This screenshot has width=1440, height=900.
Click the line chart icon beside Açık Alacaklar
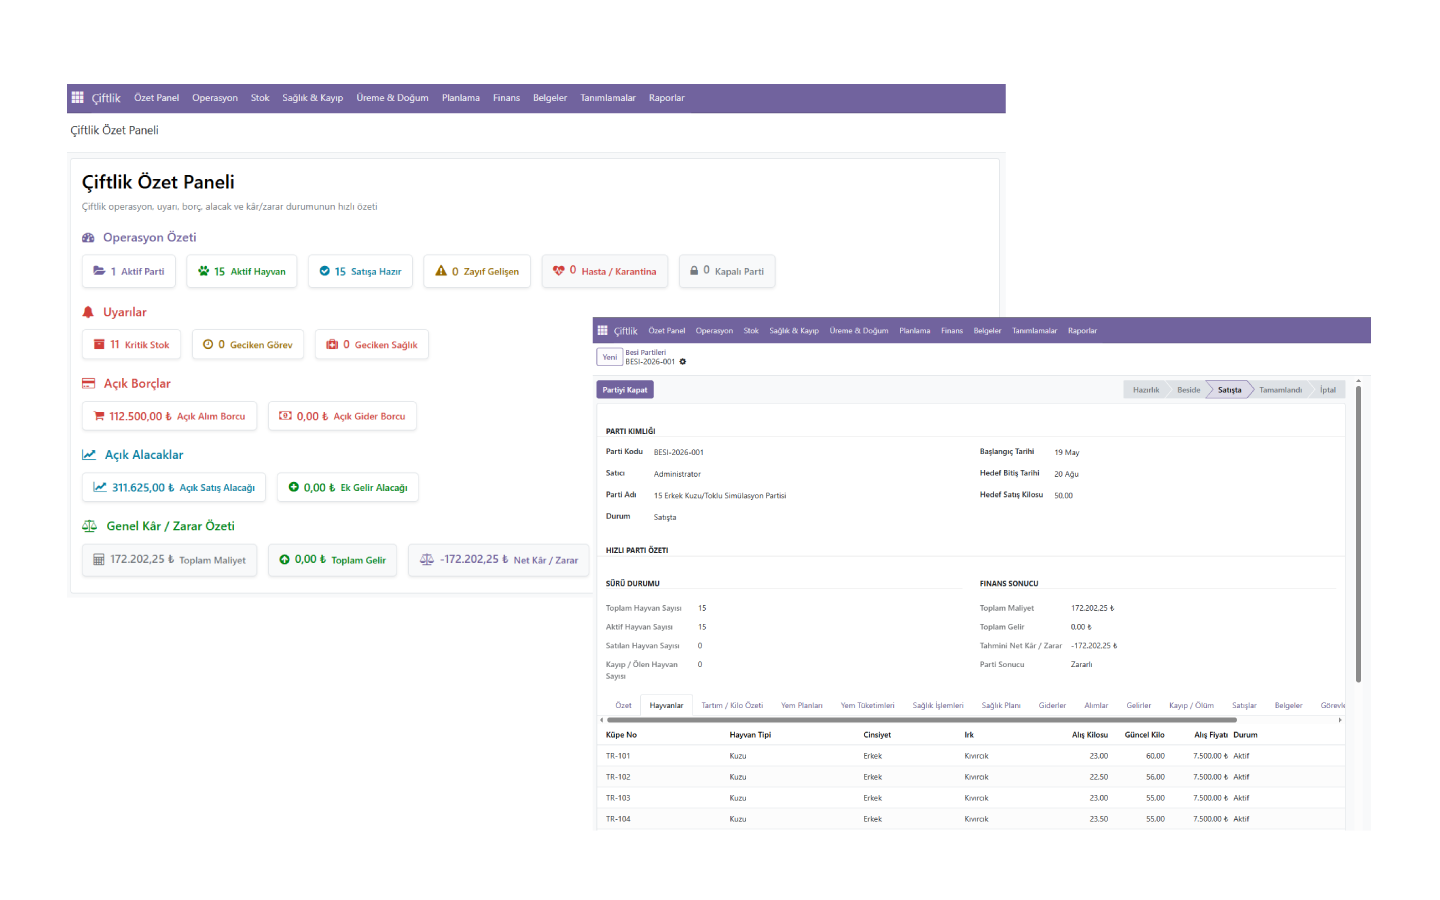tap(89, 455)
